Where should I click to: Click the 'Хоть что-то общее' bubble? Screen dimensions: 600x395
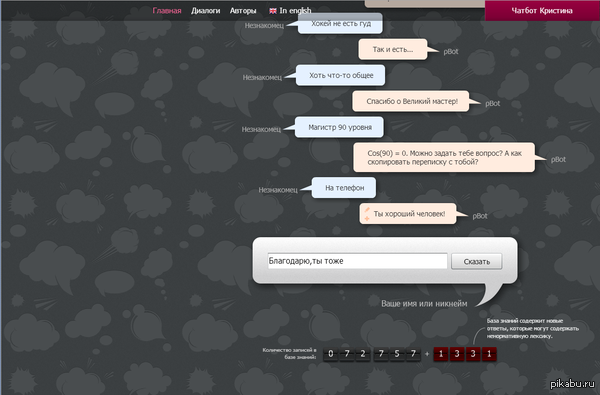pyautogui.click(x=341, y=75)
